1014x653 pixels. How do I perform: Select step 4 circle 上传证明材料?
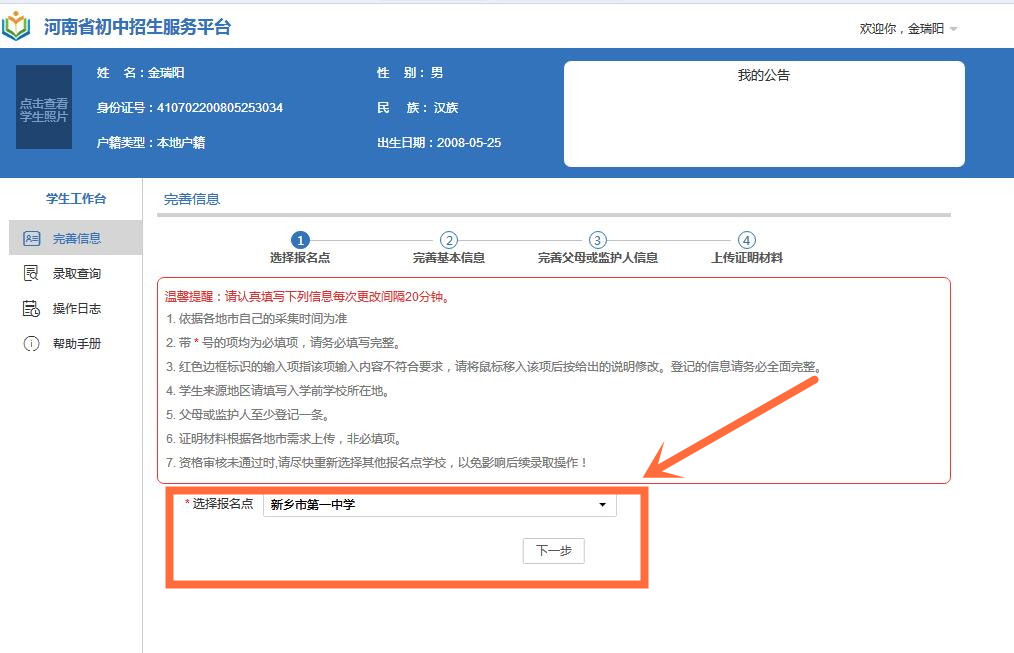(746, 240)
